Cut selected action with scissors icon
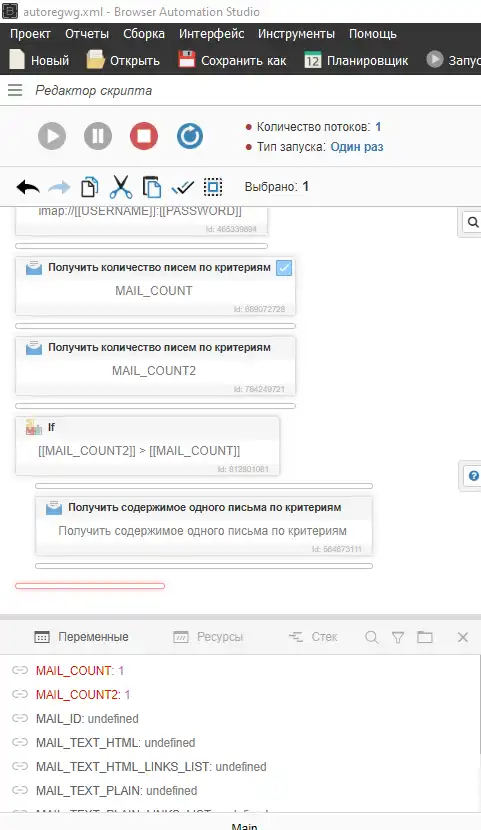The width and height of the screenshot is (481, 830). (x=121, y=187)
